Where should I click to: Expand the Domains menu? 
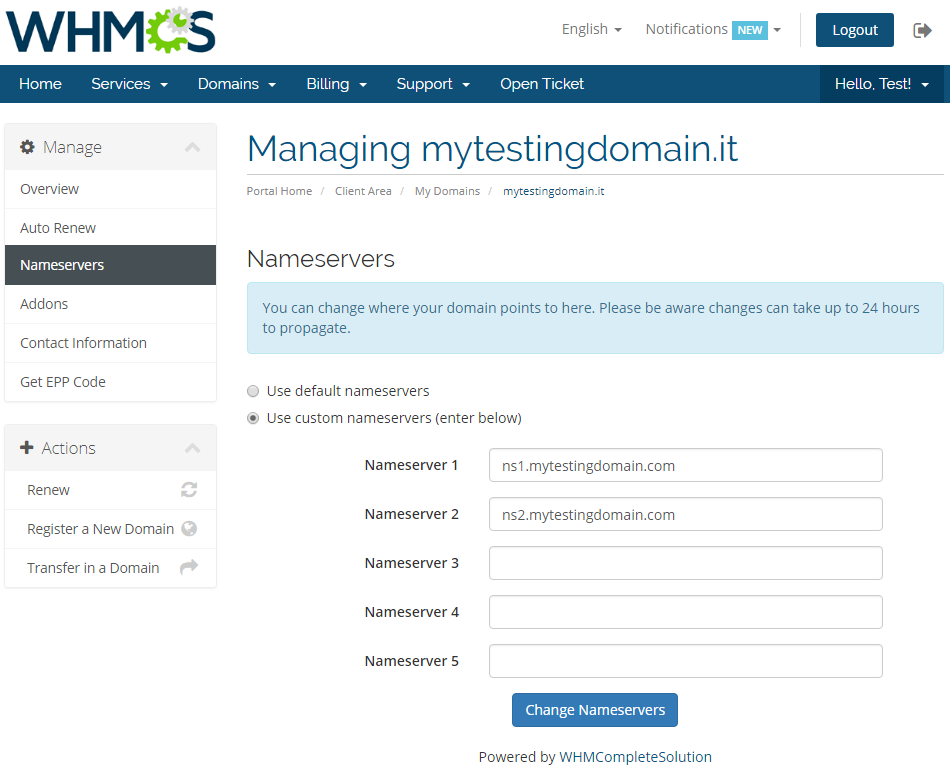coord(237,84)
